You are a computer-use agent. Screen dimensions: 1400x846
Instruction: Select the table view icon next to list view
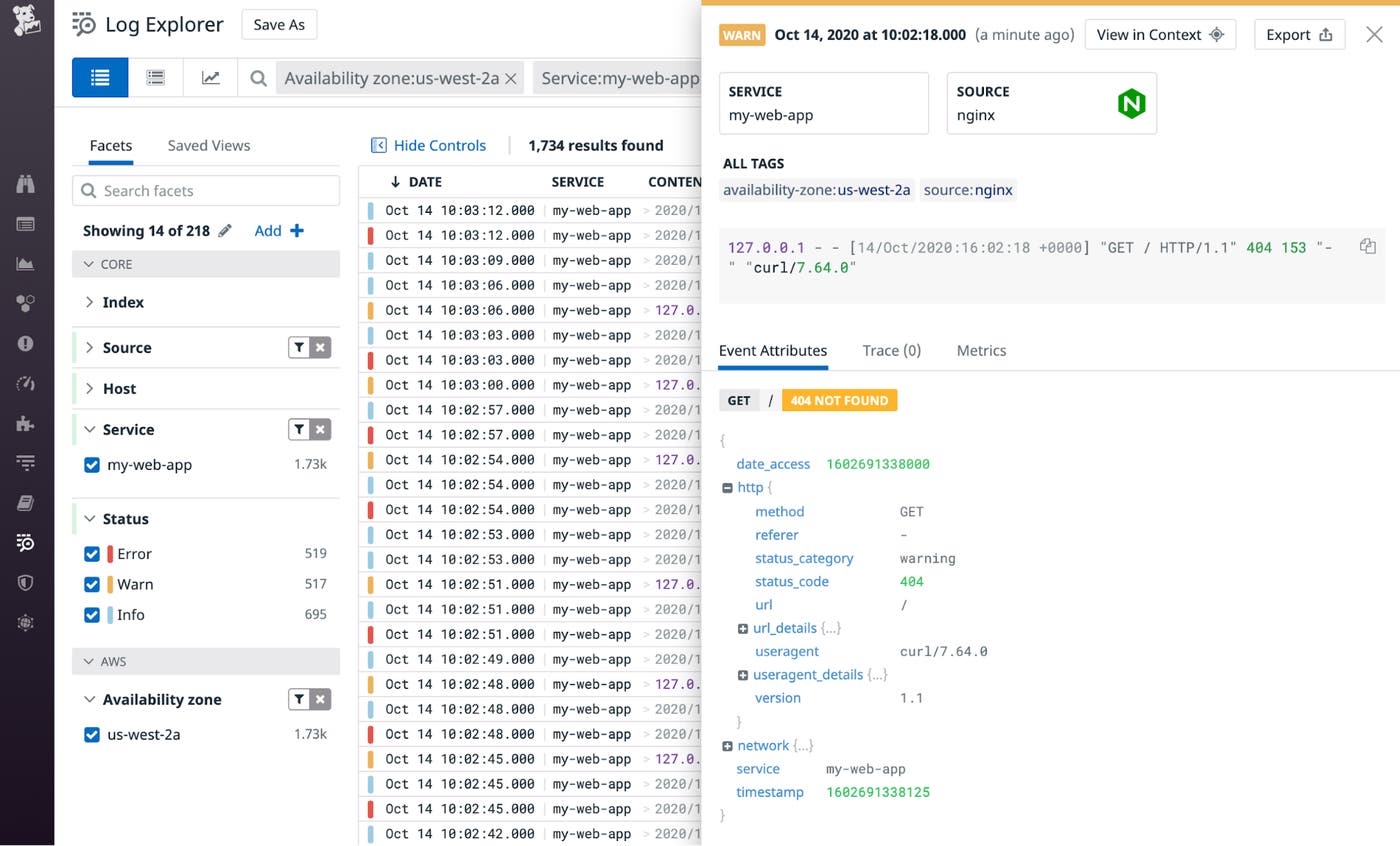[155, 77]
